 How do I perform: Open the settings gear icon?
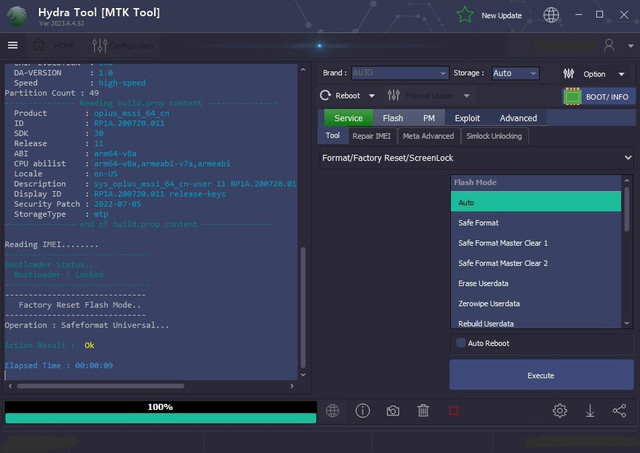pos(560,411)
